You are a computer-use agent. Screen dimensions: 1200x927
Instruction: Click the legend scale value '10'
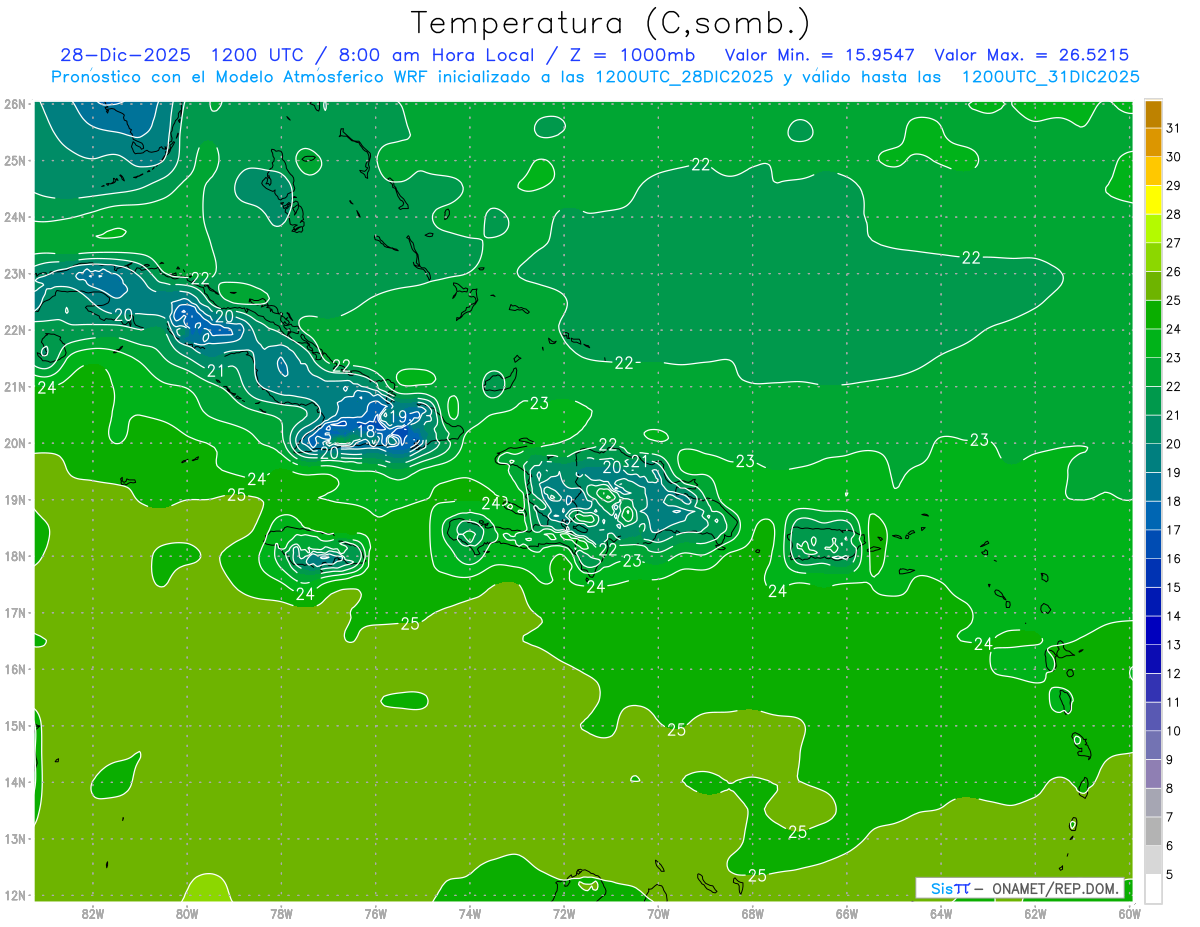click(x=1173, y=731)
